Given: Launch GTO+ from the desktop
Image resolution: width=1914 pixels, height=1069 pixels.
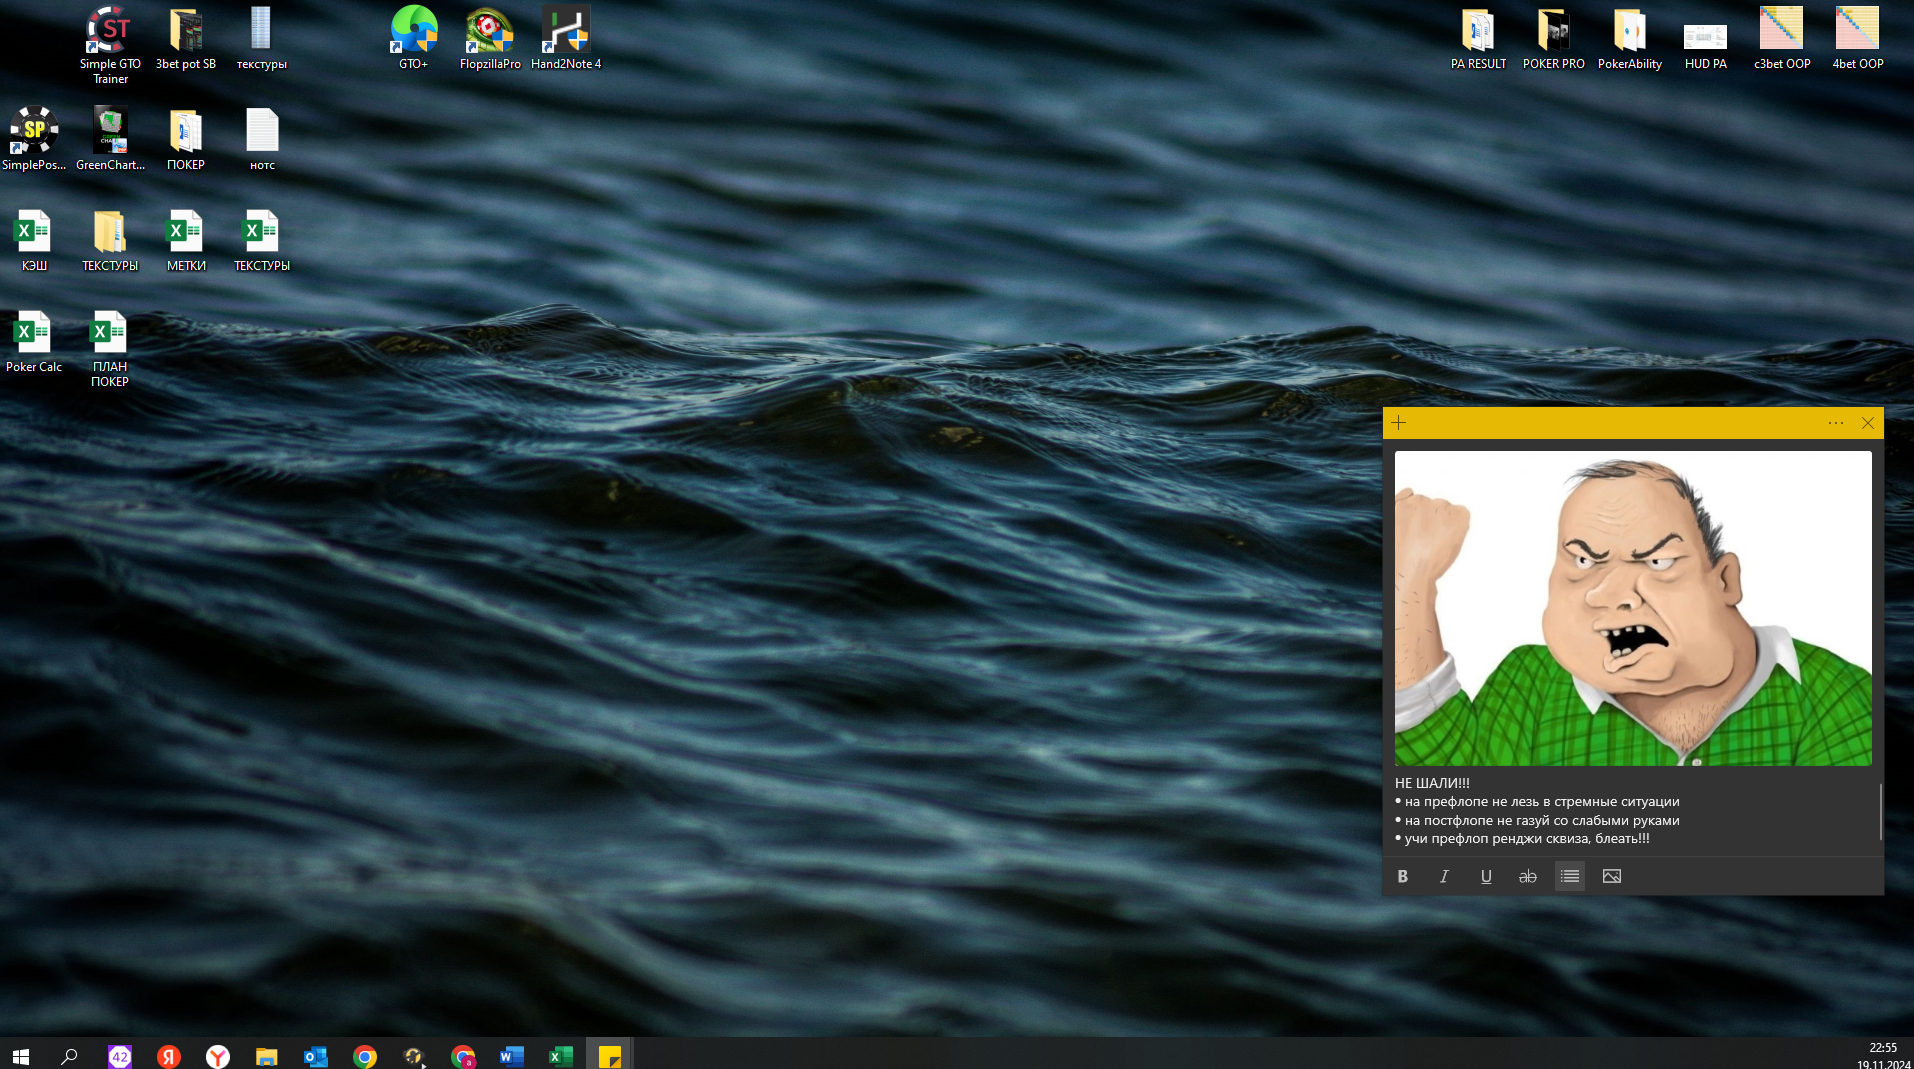Looking at the screenshot, I should (x=413, y=38).
